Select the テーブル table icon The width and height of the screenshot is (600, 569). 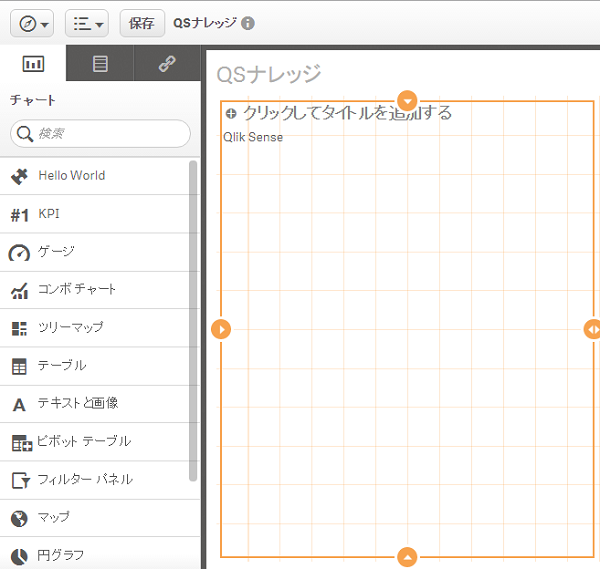tap(19, 366)
